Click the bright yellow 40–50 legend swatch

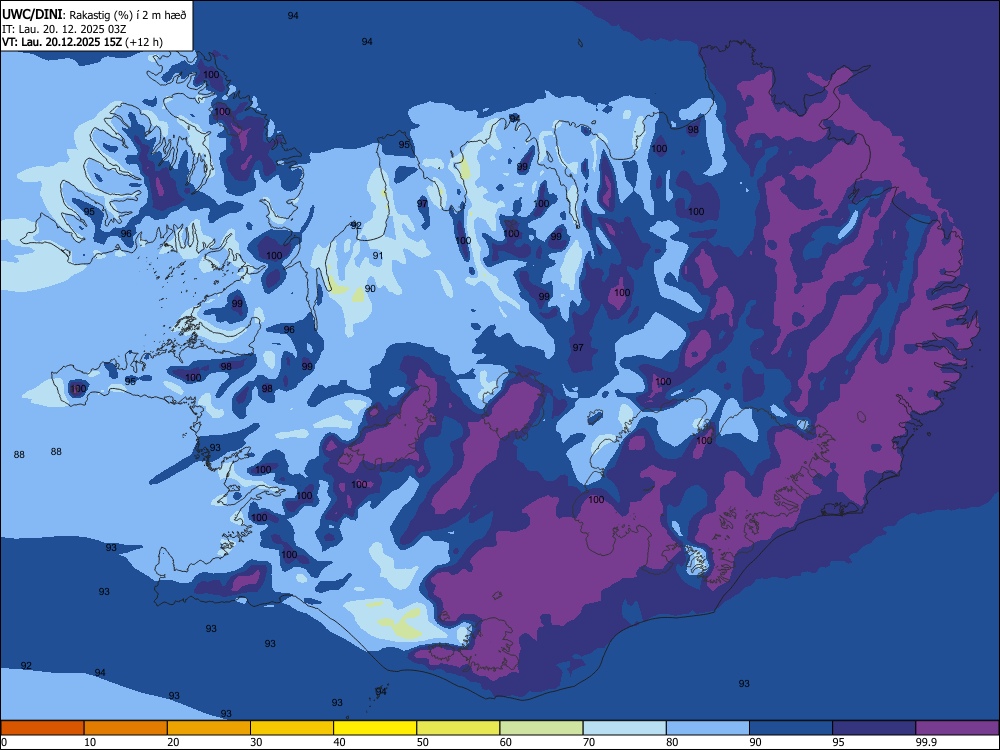(375, 728)
